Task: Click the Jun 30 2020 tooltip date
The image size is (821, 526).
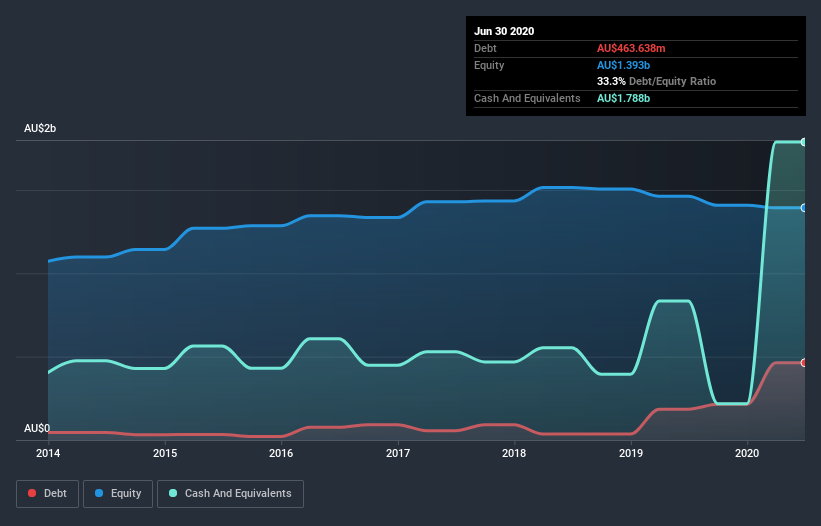Action: point(504,31)
